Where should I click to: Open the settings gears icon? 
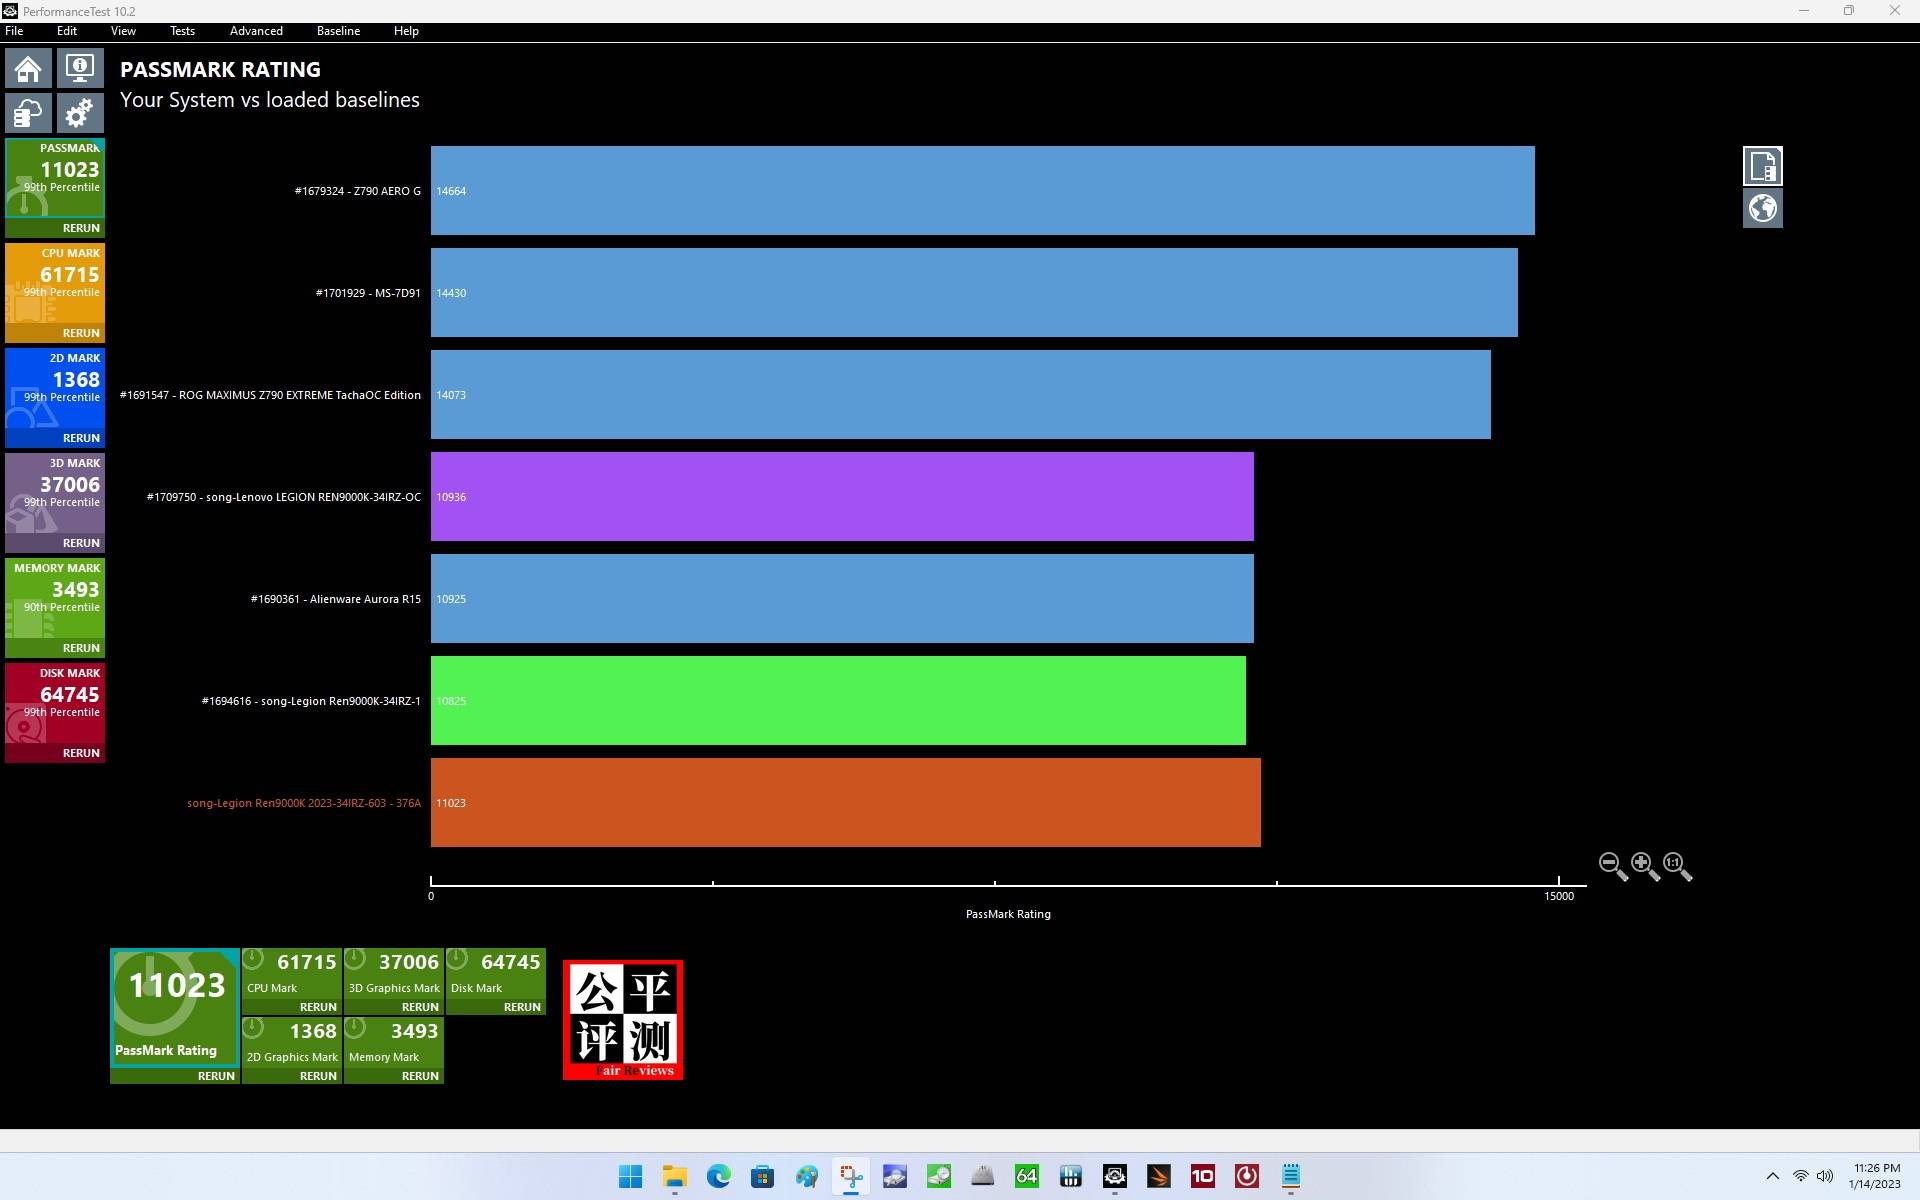80,113
